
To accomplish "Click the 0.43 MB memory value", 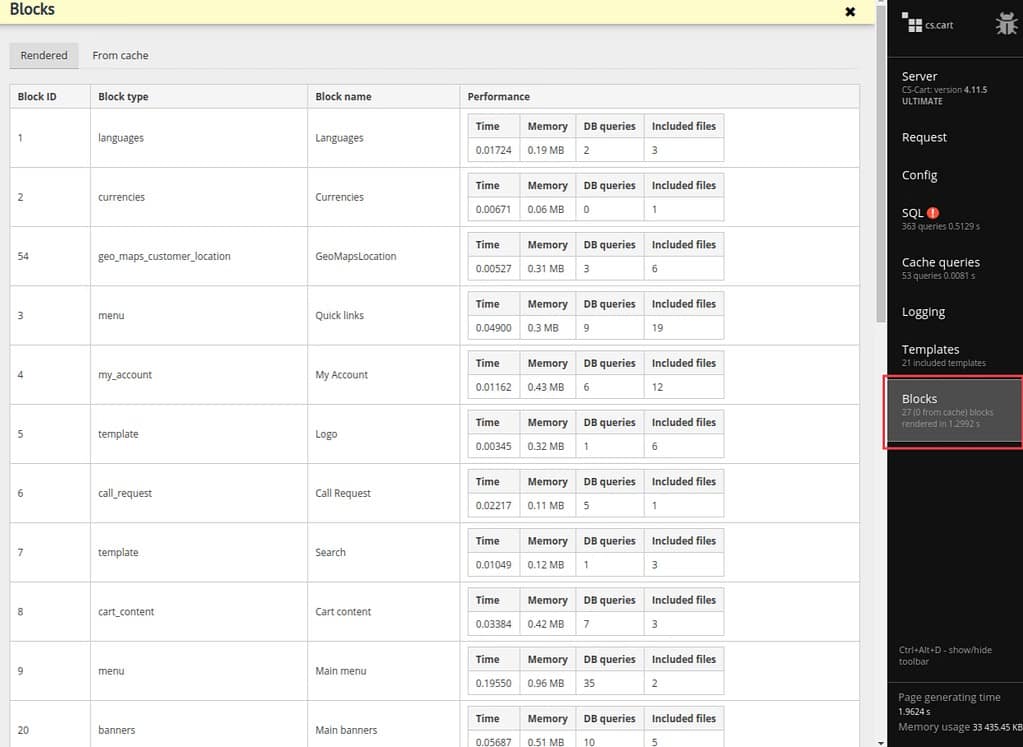I will click(545, 387).
